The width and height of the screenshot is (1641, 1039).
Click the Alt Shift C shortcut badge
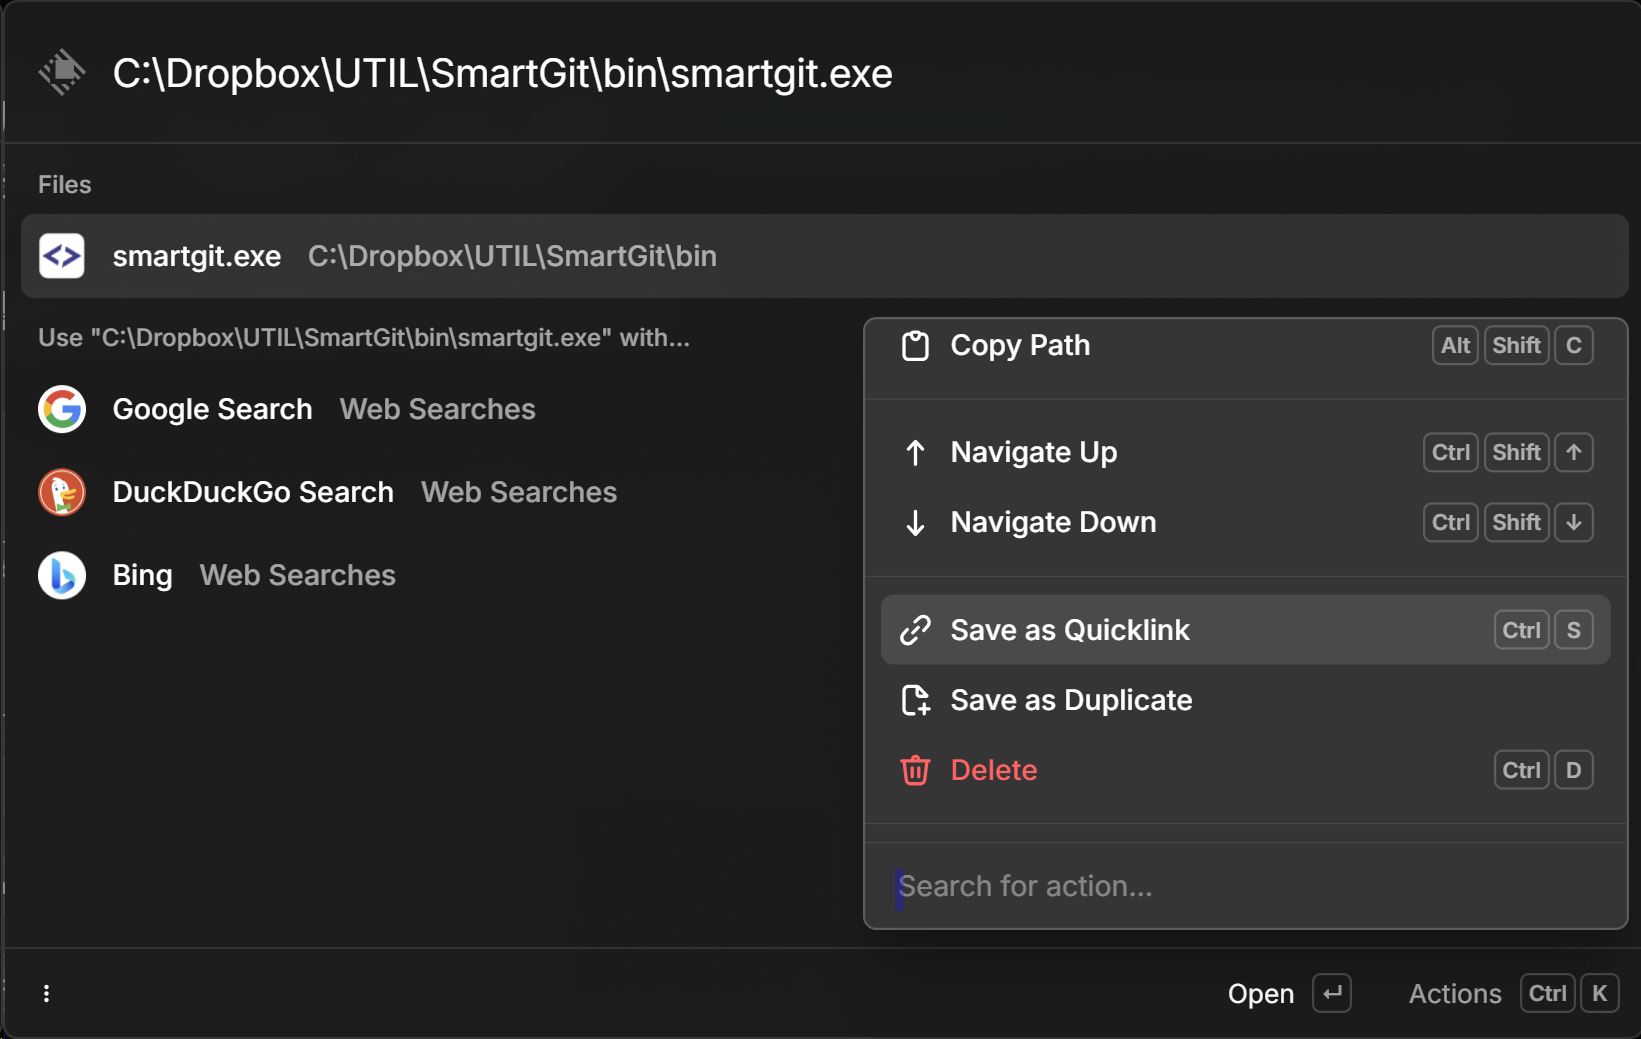1513,345
